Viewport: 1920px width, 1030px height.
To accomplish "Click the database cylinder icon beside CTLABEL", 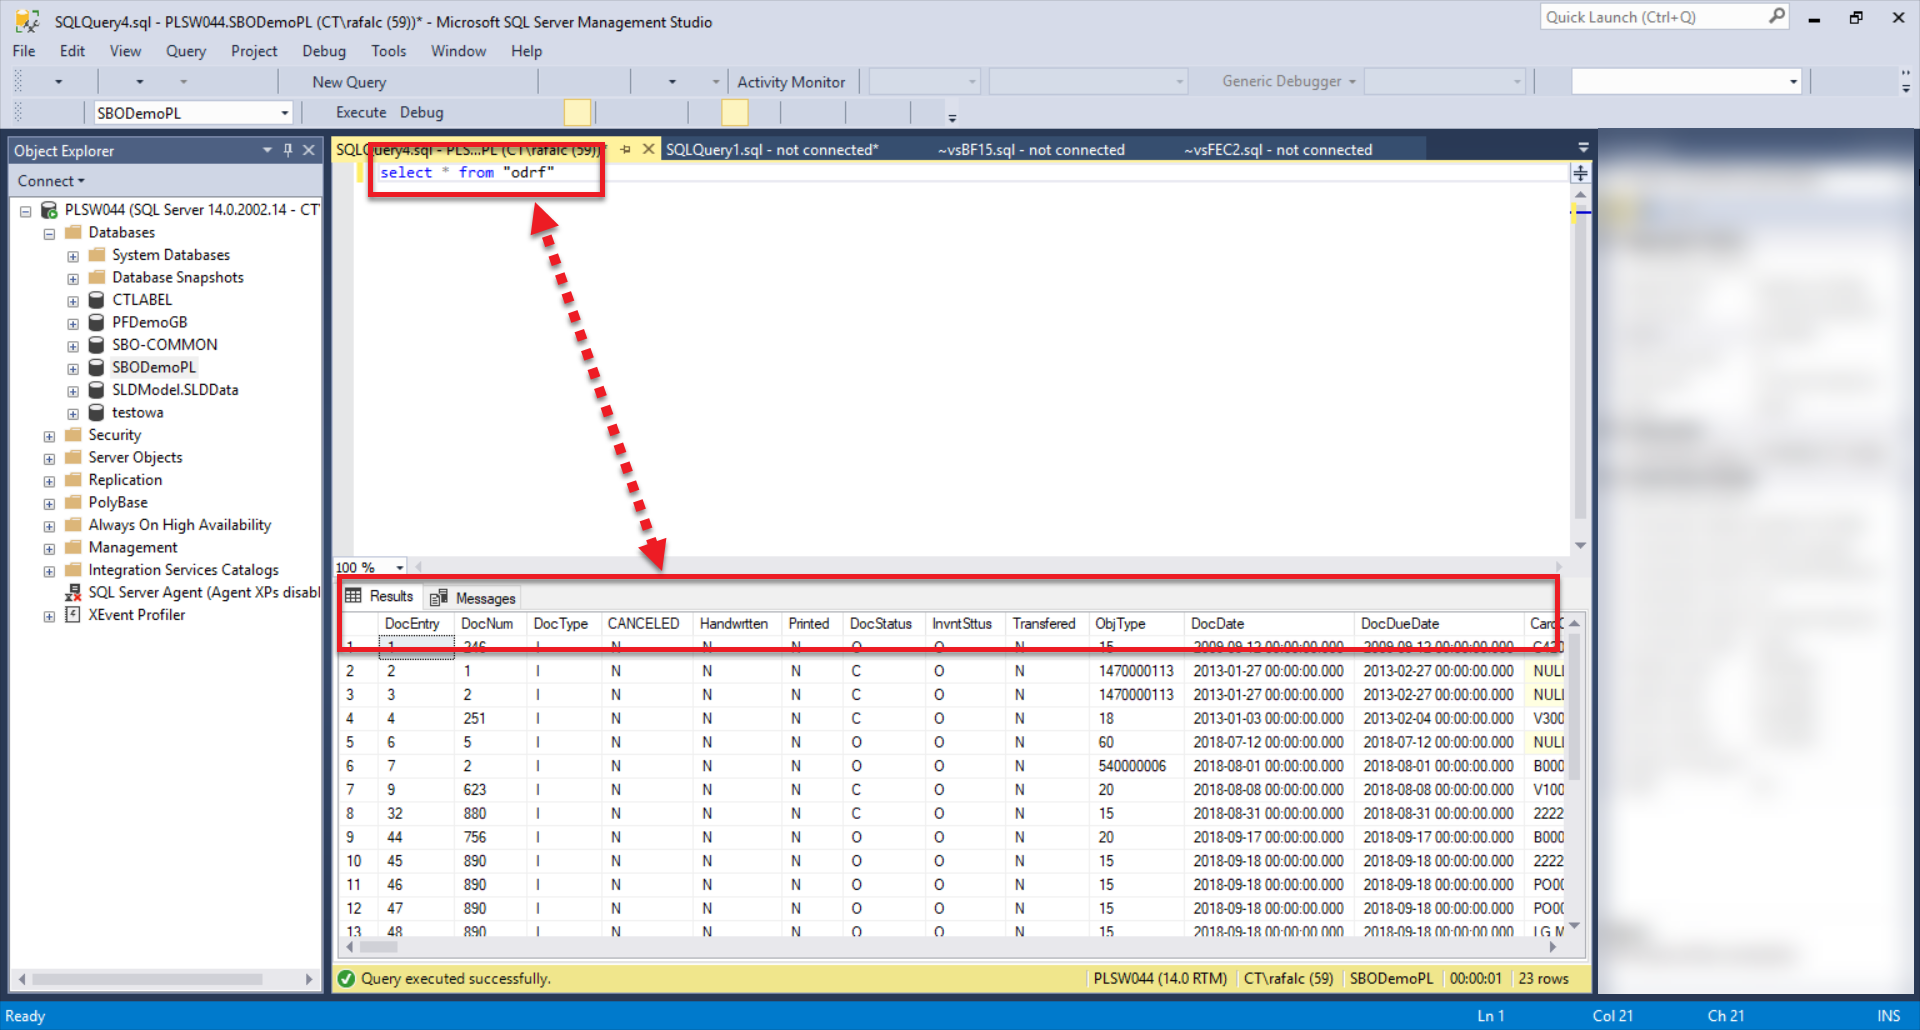I will coord(95,299).
